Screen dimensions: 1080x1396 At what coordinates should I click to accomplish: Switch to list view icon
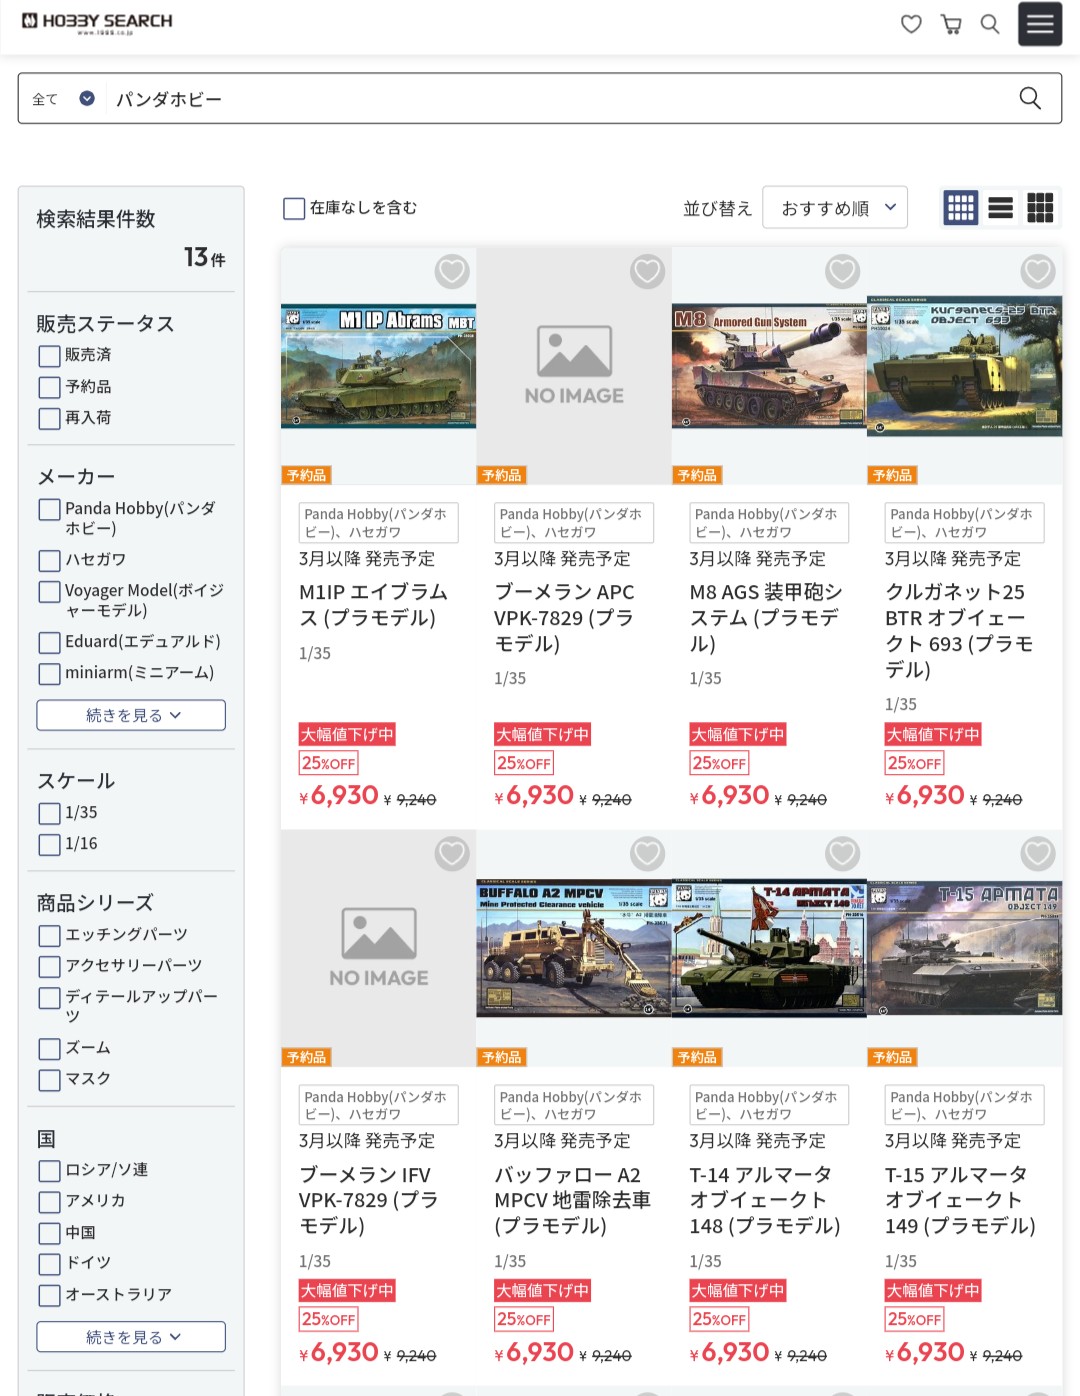(1001, 208)
